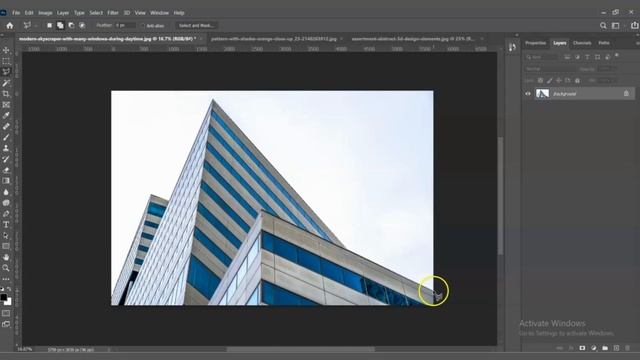
Task: Select the Pen tool
Action: [6, 214]
